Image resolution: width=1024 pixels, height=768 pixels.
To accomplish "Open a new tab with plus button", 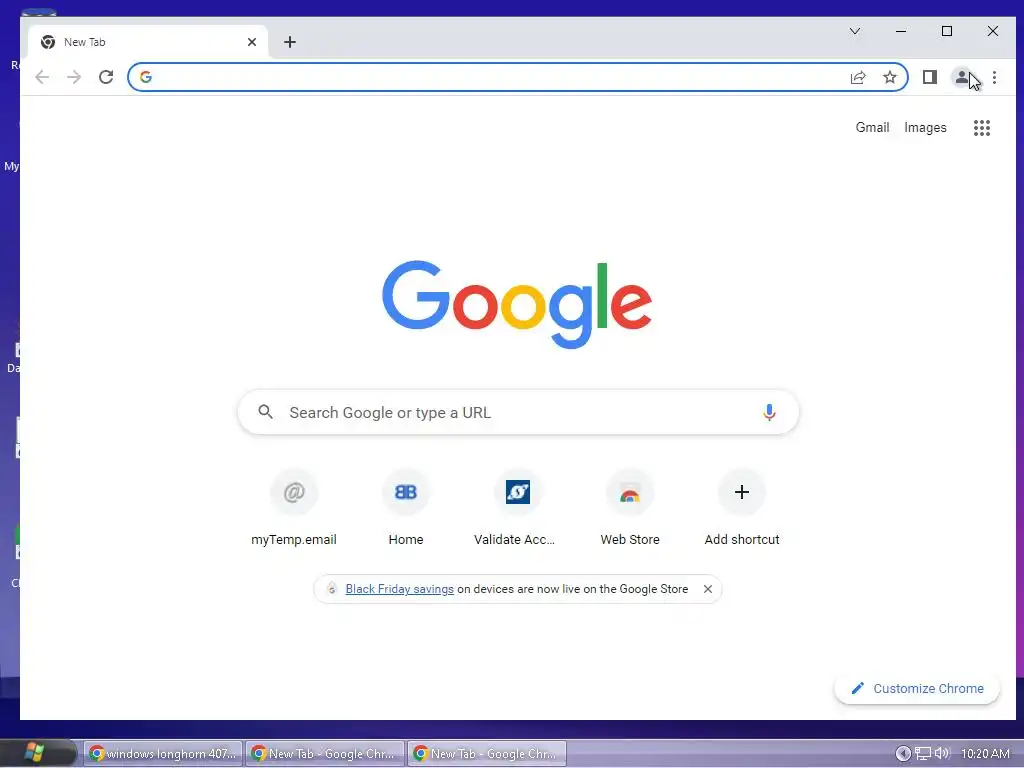I will 290,42.
